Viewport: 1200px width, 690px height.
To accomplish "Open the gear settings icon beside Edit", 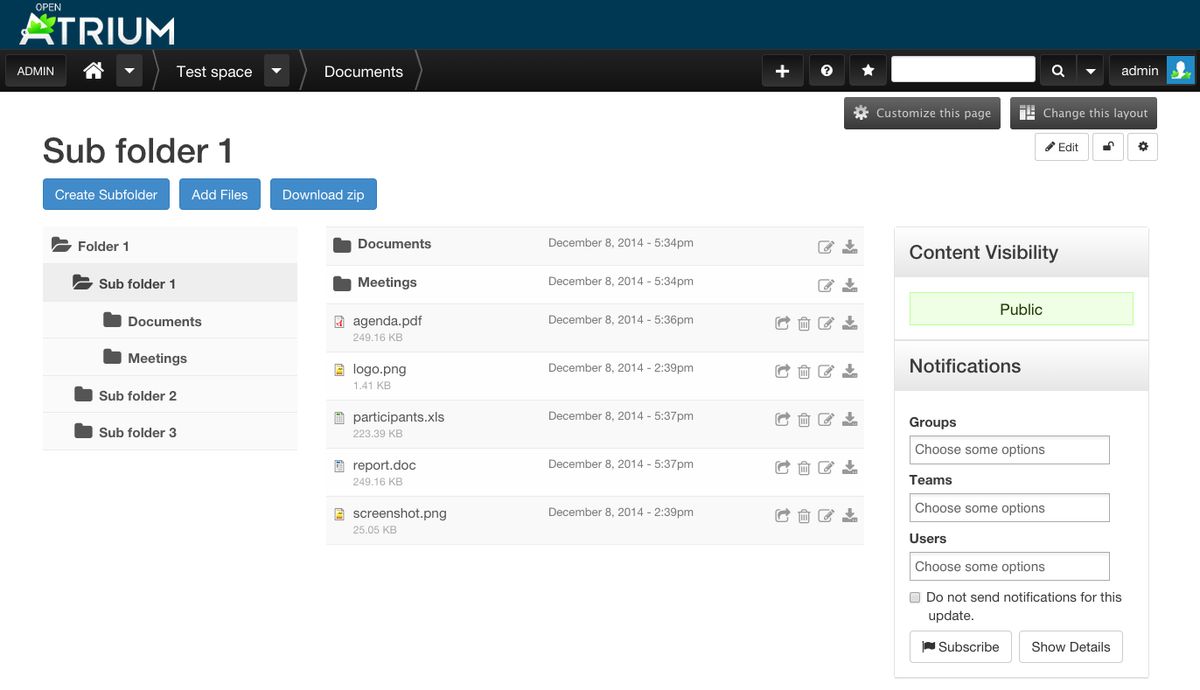I will tap(1142, 146).
